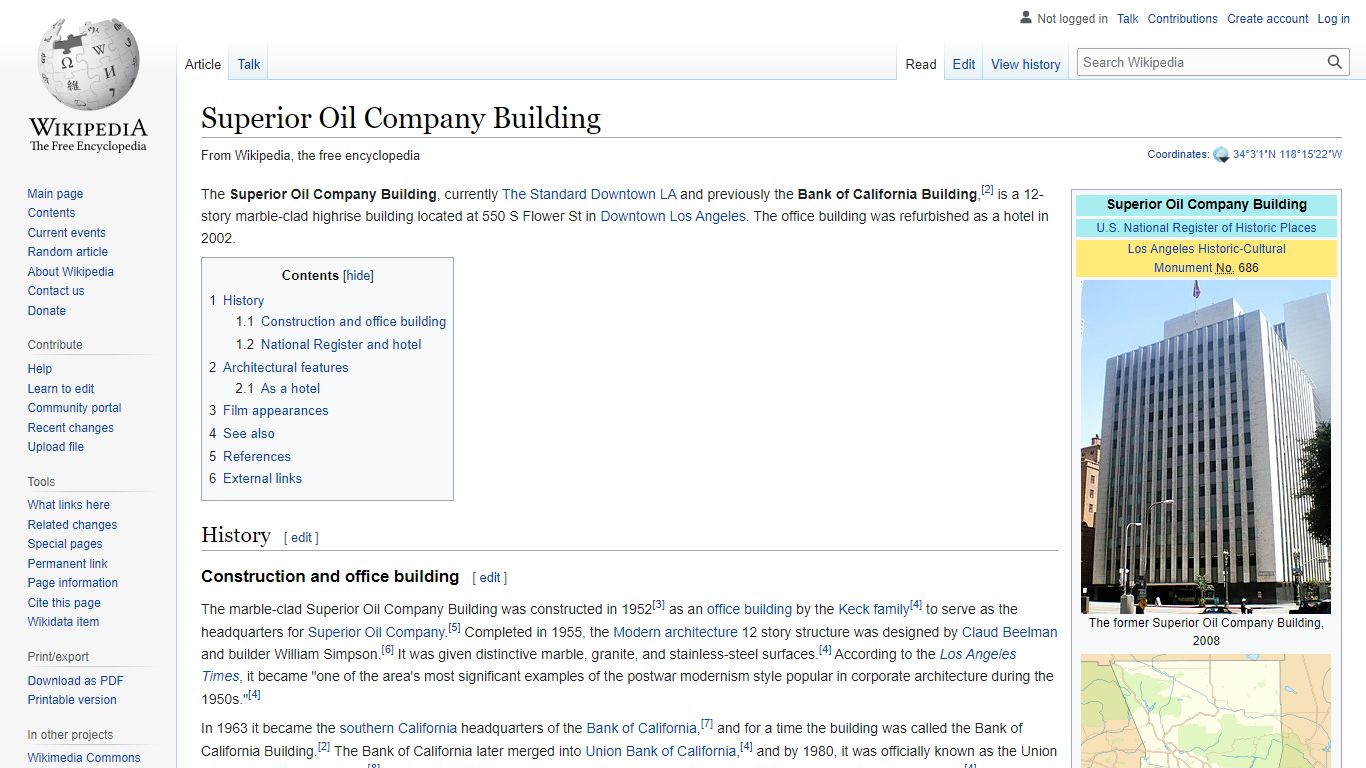Image resolution: width=1366 pixels, height=768 pixels.
Task: Open The Standard Downtown LA link
Action: (x=589, y=194)
